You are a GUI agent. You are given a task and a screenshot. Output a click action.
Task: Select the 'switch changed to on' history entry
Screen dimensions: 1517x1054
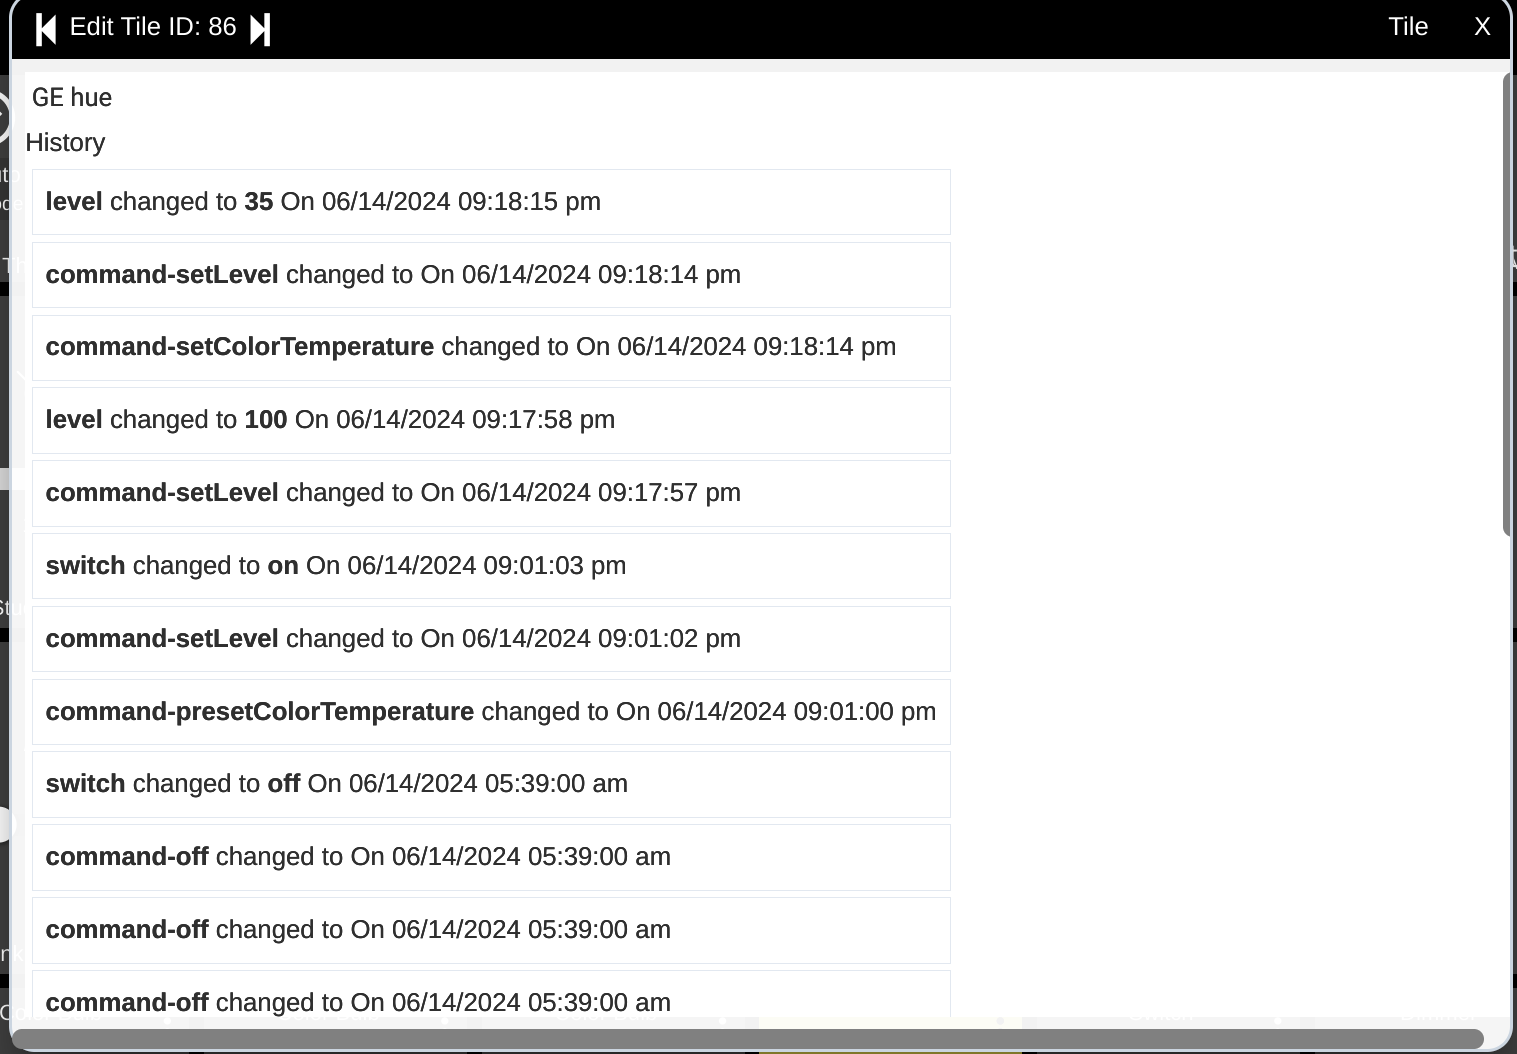(490, 565)
